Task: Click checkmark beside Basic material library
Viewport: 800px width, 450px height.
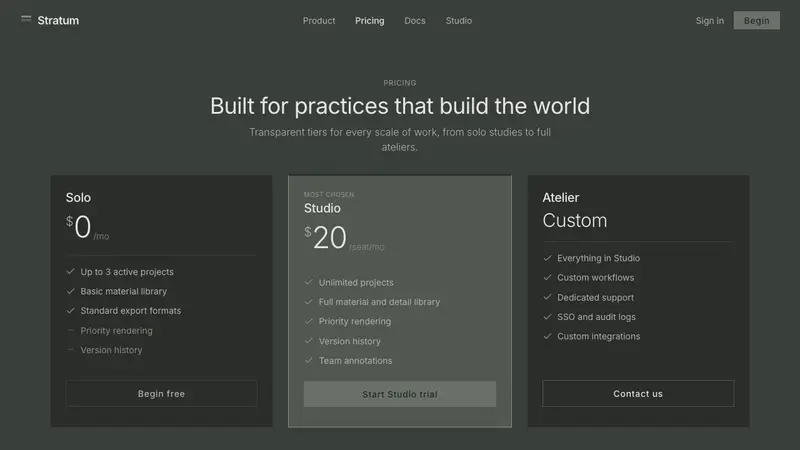Action: point(70,291)
